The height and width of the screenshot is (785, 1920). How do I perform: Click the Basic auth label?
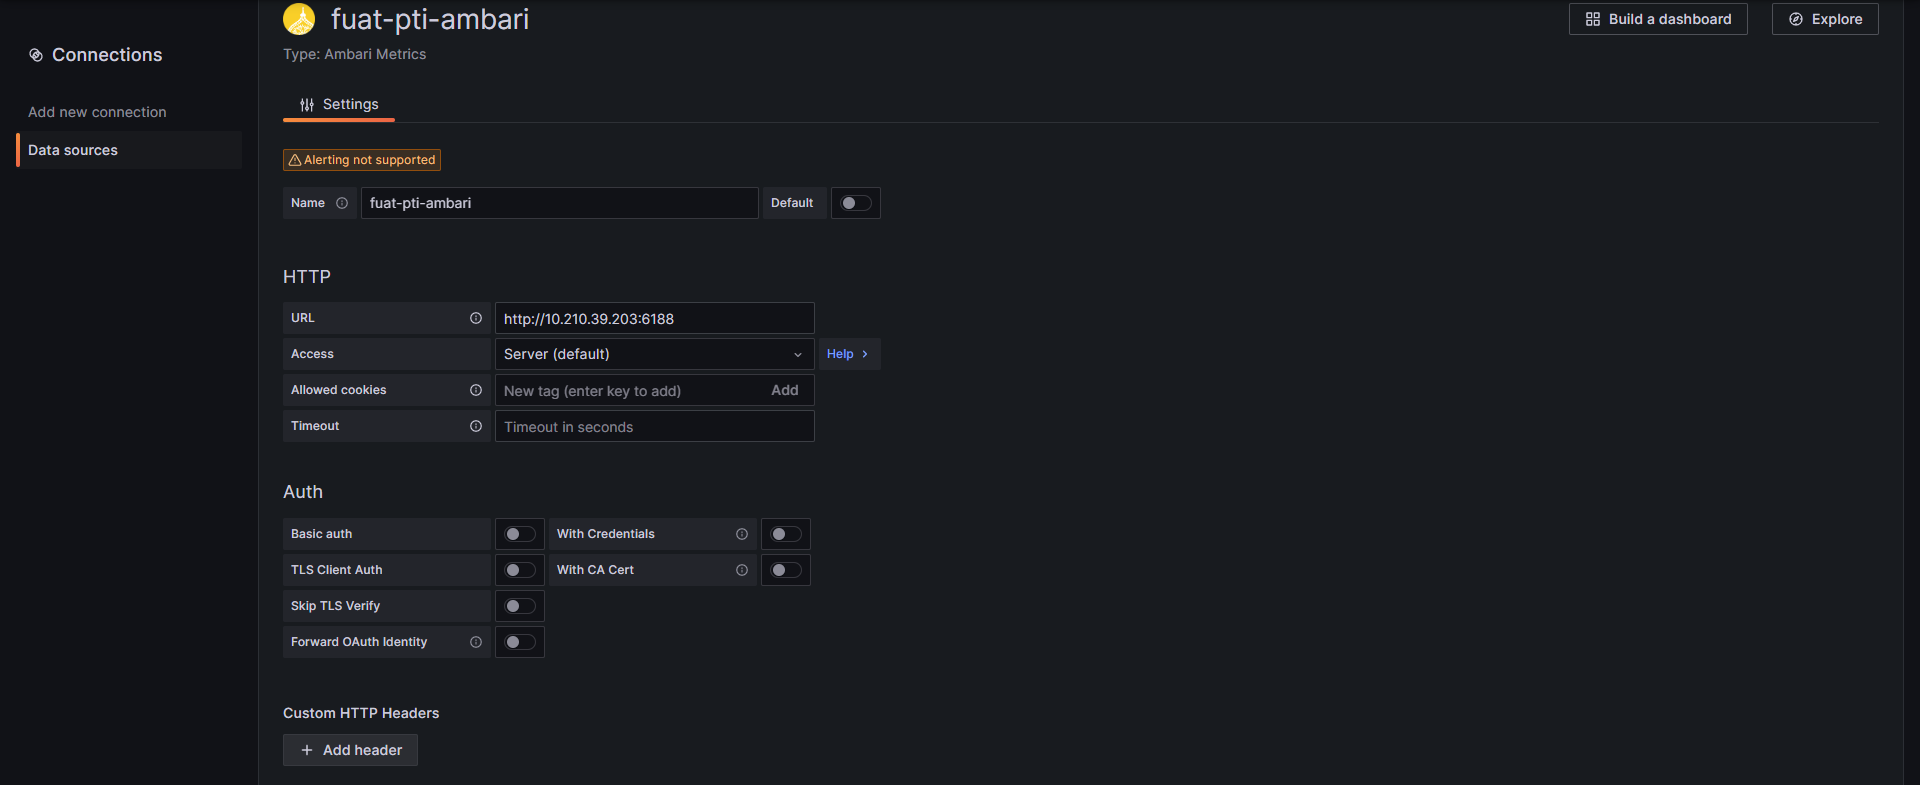point(321,534)
